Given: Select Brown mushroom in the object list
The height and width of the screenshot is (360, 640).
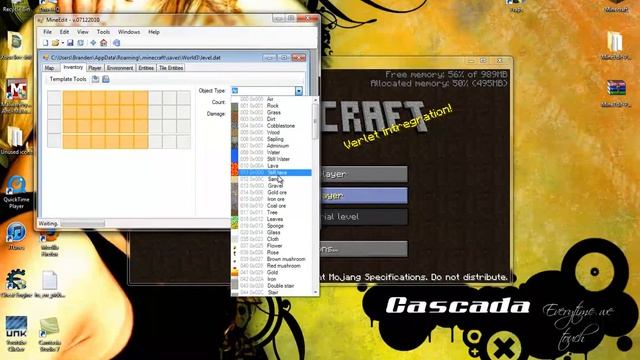Looking at the screenshot, I should pos(271,259).
